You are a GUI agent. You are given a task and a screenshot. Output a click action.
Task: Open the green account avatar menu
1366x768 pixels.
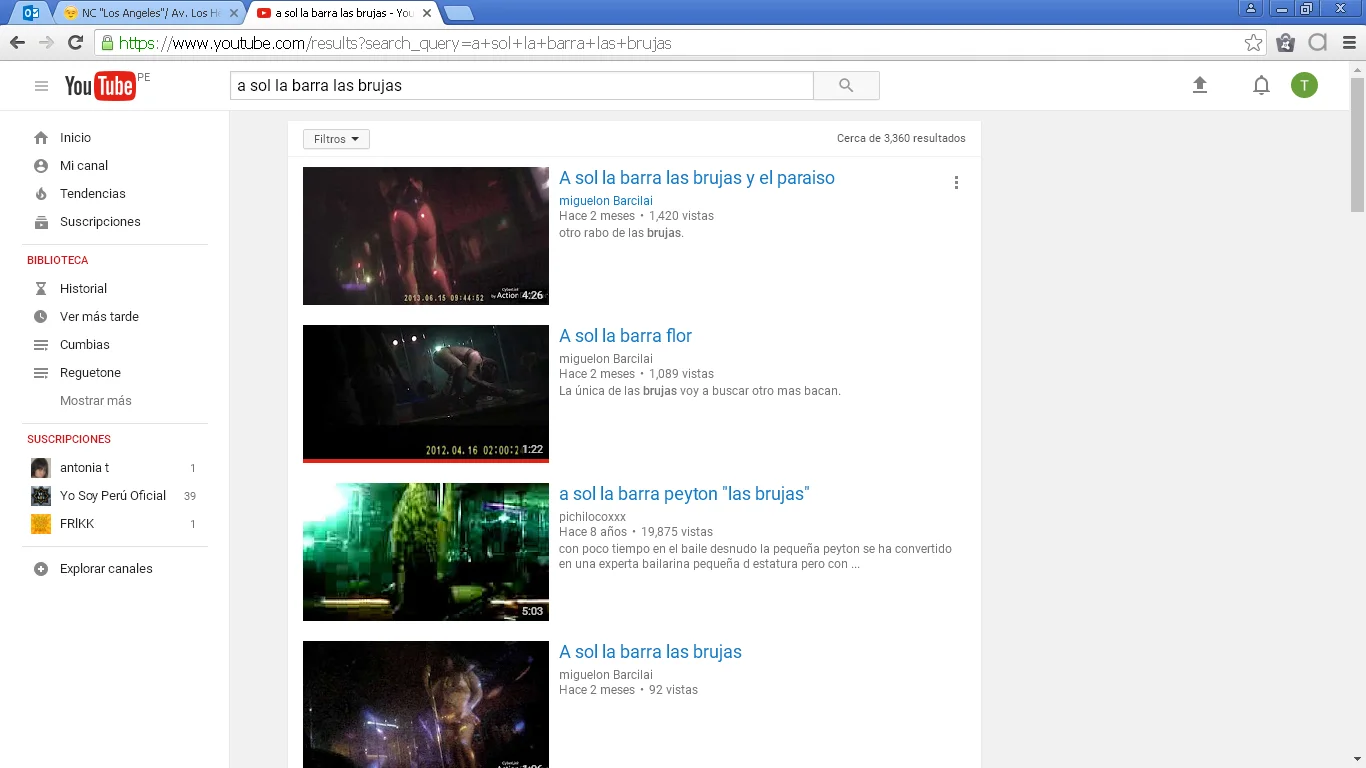pos(1304,86)
